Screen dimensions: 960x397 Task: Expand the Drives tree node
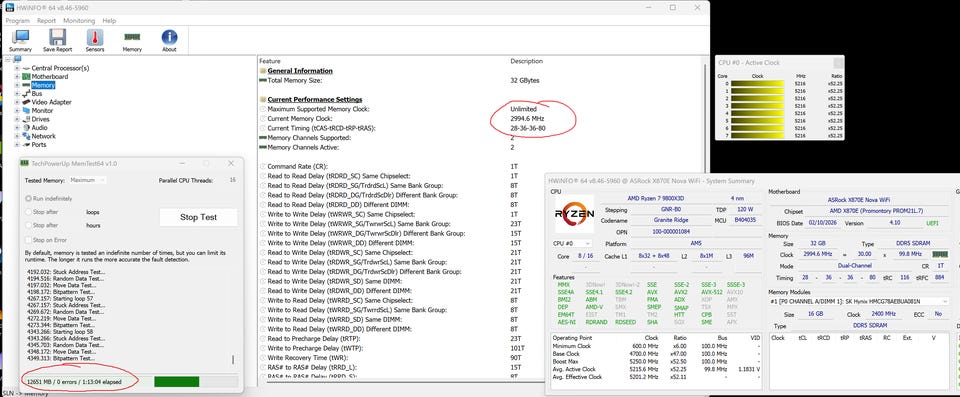pos(17,119)
